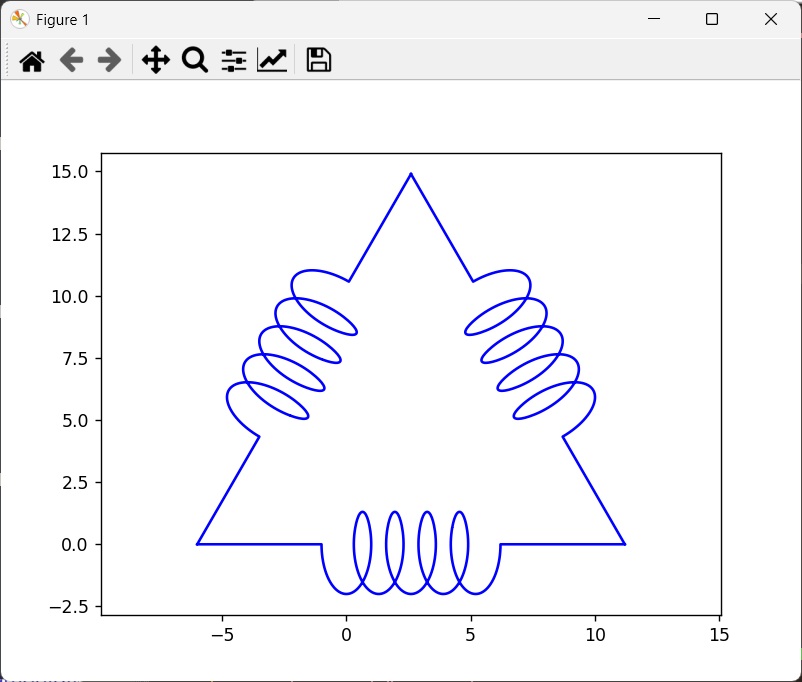Click the toolbar's dotted drag handle
The width and height of the screenshot is (802, 682).
7,60
